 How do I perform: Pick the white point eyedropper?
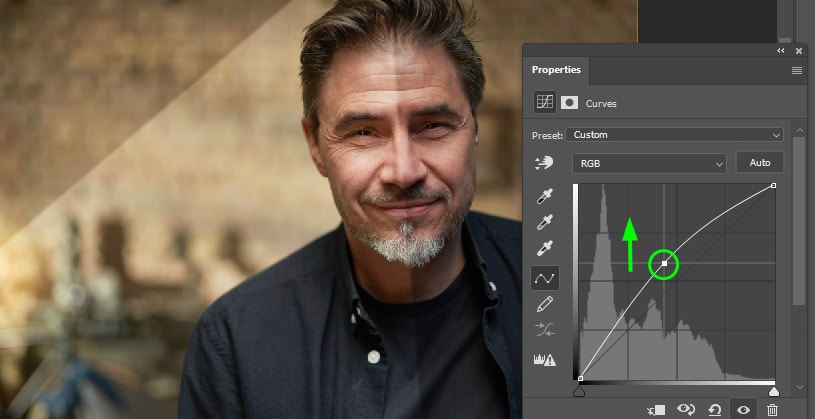(x=544, y=248)
